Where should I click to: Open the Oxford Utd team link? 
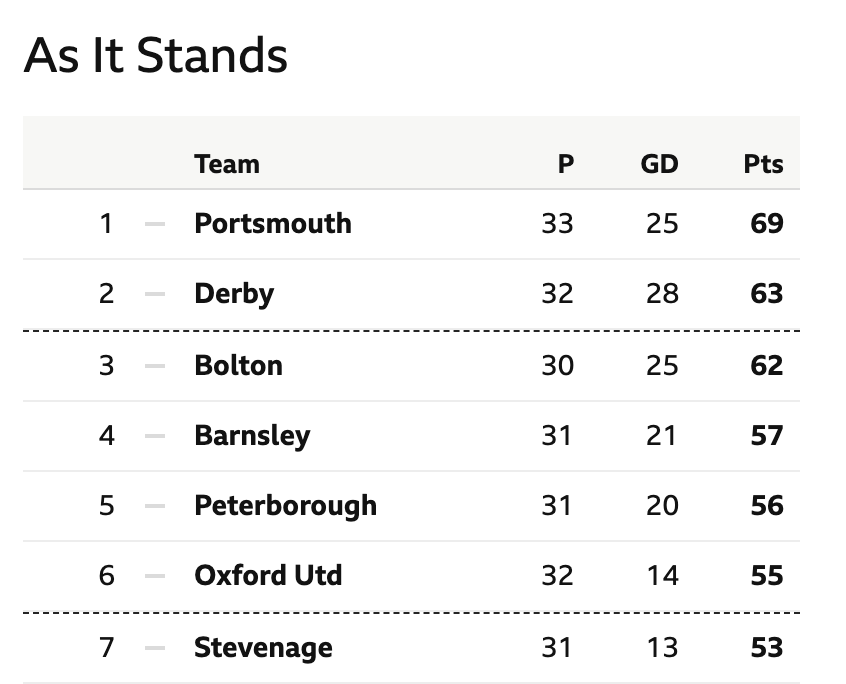[x=268, y=576]
